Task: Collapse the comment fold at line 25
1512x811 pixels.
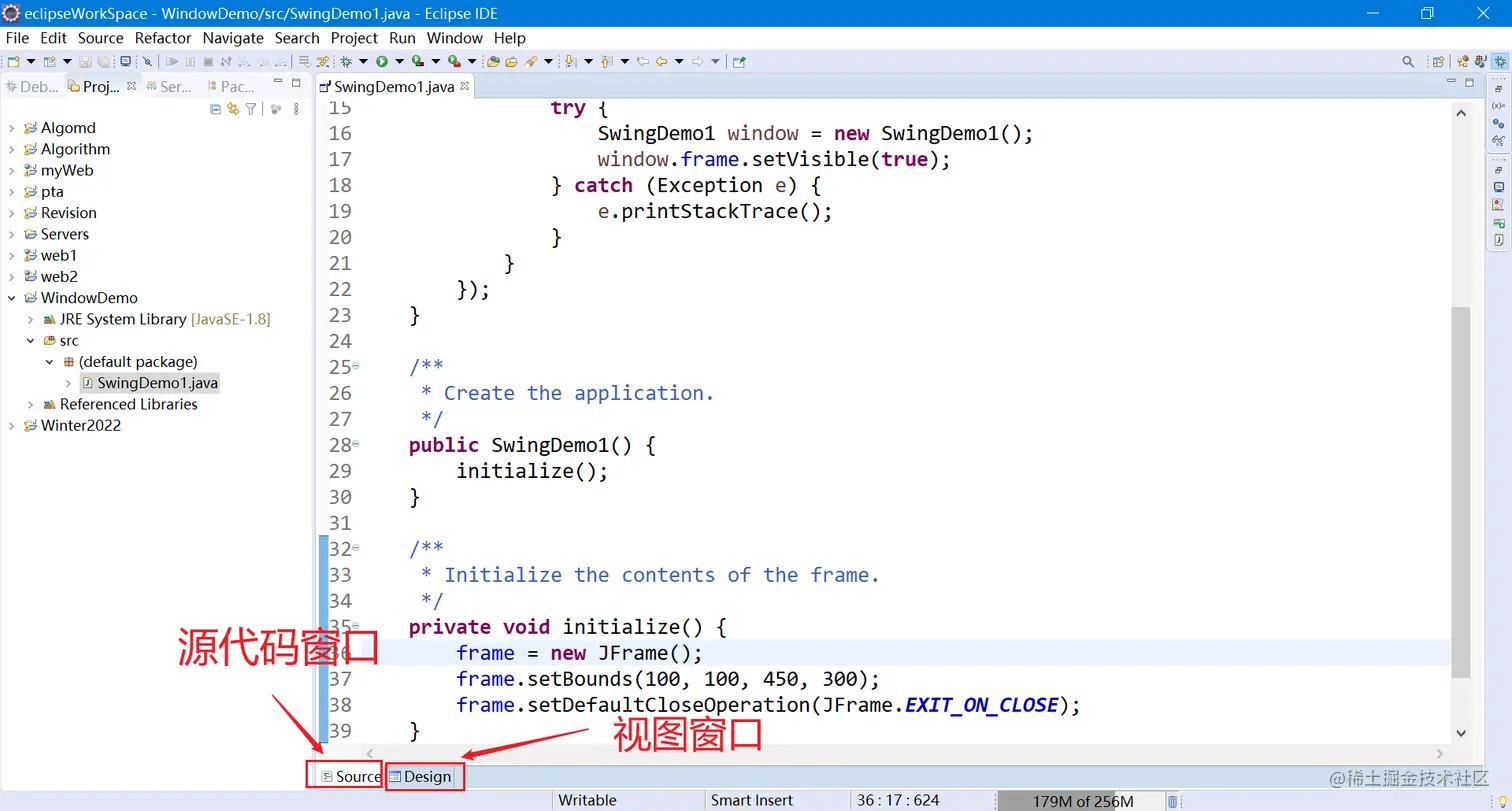Action: 356,366
